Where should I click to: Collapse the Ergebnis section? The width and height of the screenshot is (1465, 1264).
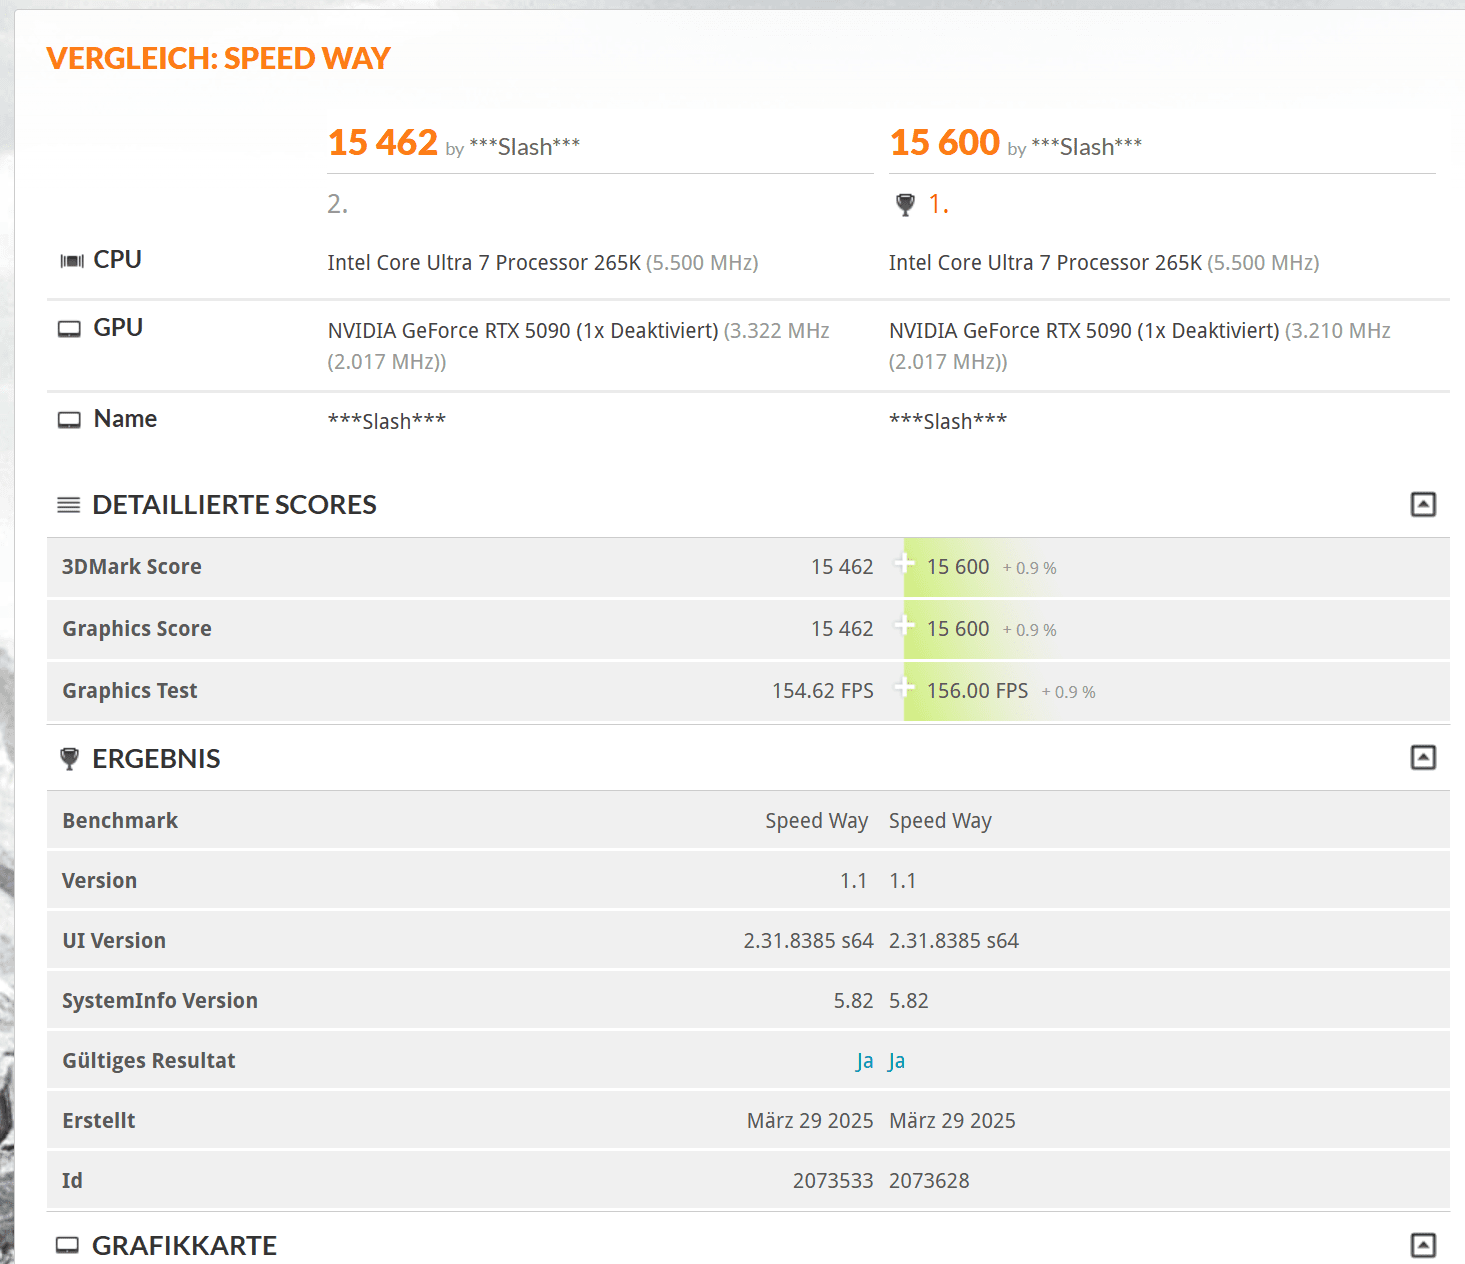tap(1423, 757)
